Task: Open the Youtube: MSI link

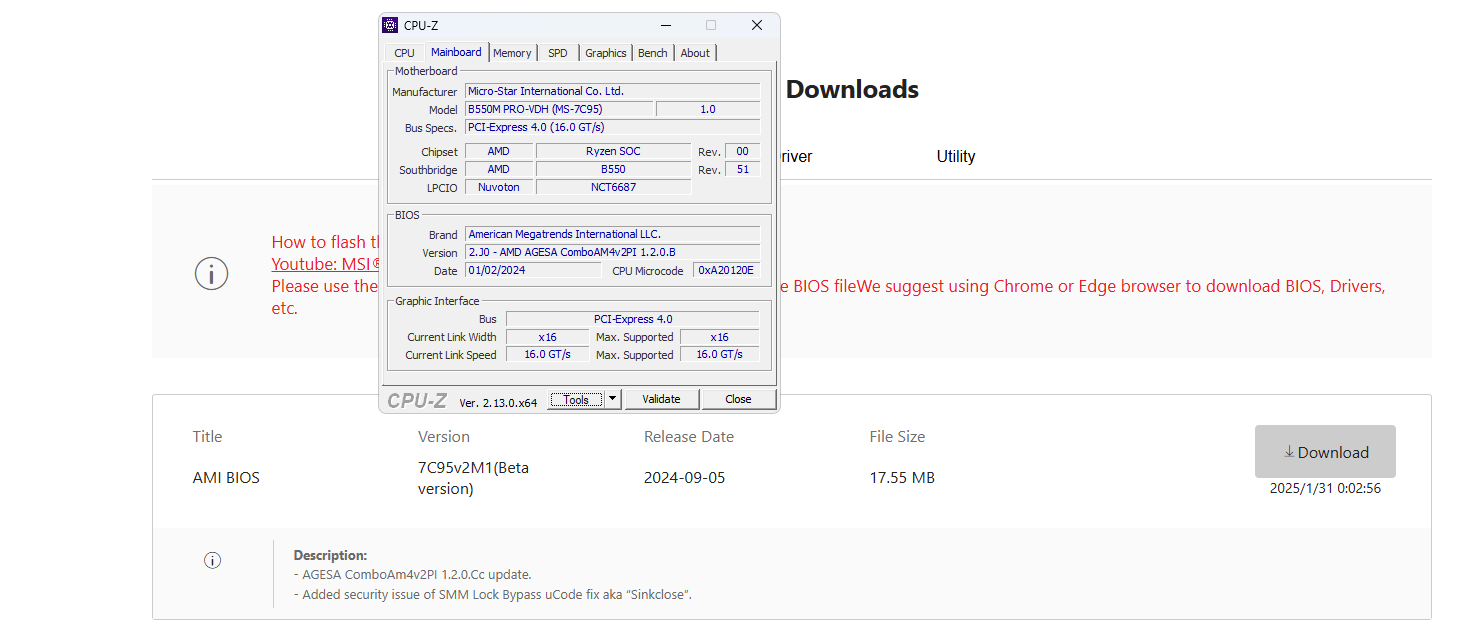Action: point(326,264)
